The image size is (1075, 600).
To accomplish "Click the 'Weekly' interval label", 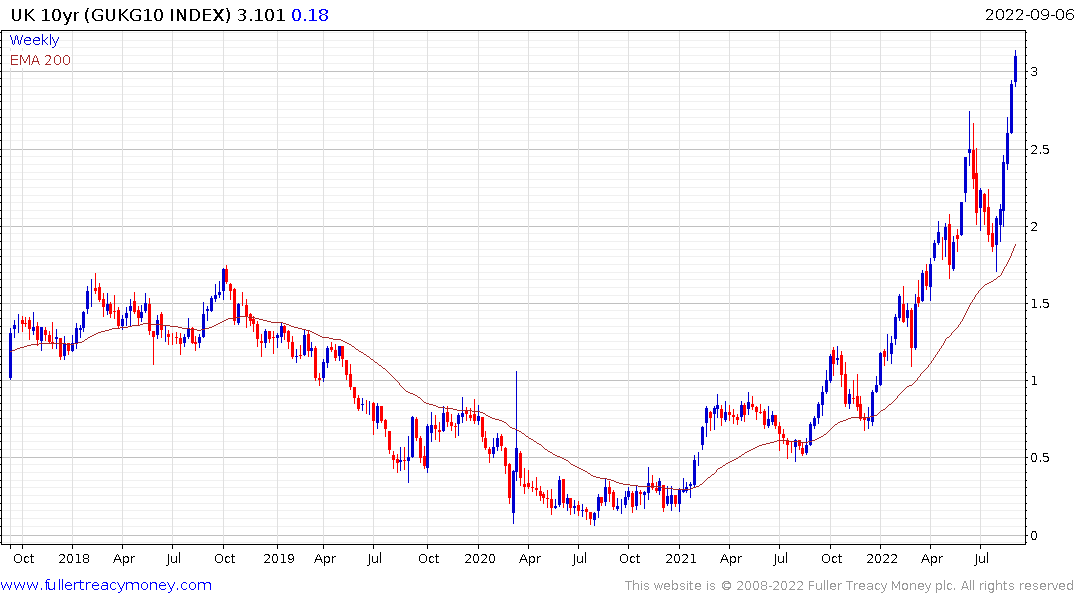I will pos(34,40).
